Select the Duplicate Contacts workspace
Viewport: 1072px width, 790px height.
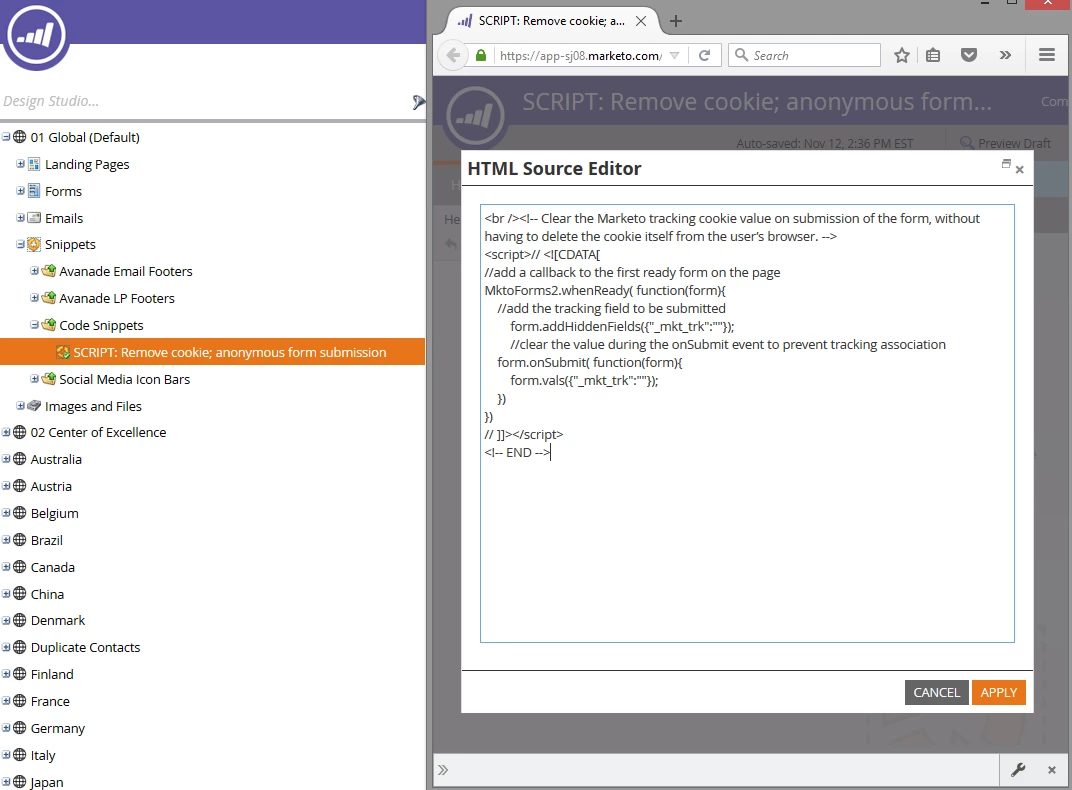click(x=85, y=647)
